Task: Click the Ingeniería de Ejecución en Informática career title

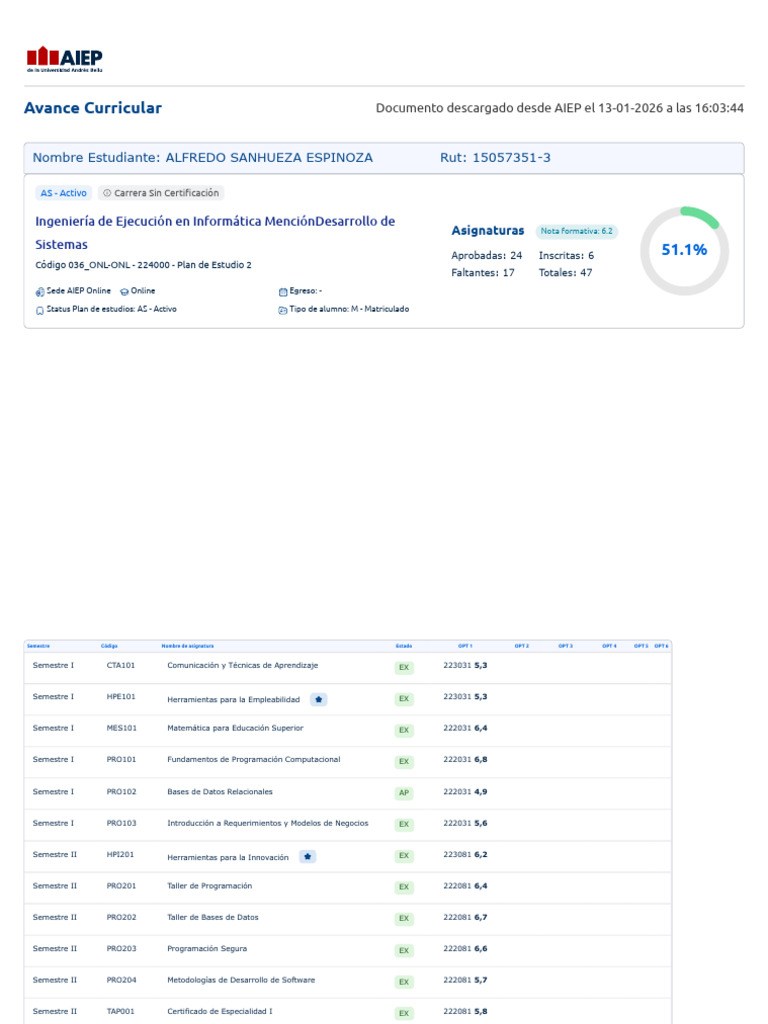Action: (215, 232)
